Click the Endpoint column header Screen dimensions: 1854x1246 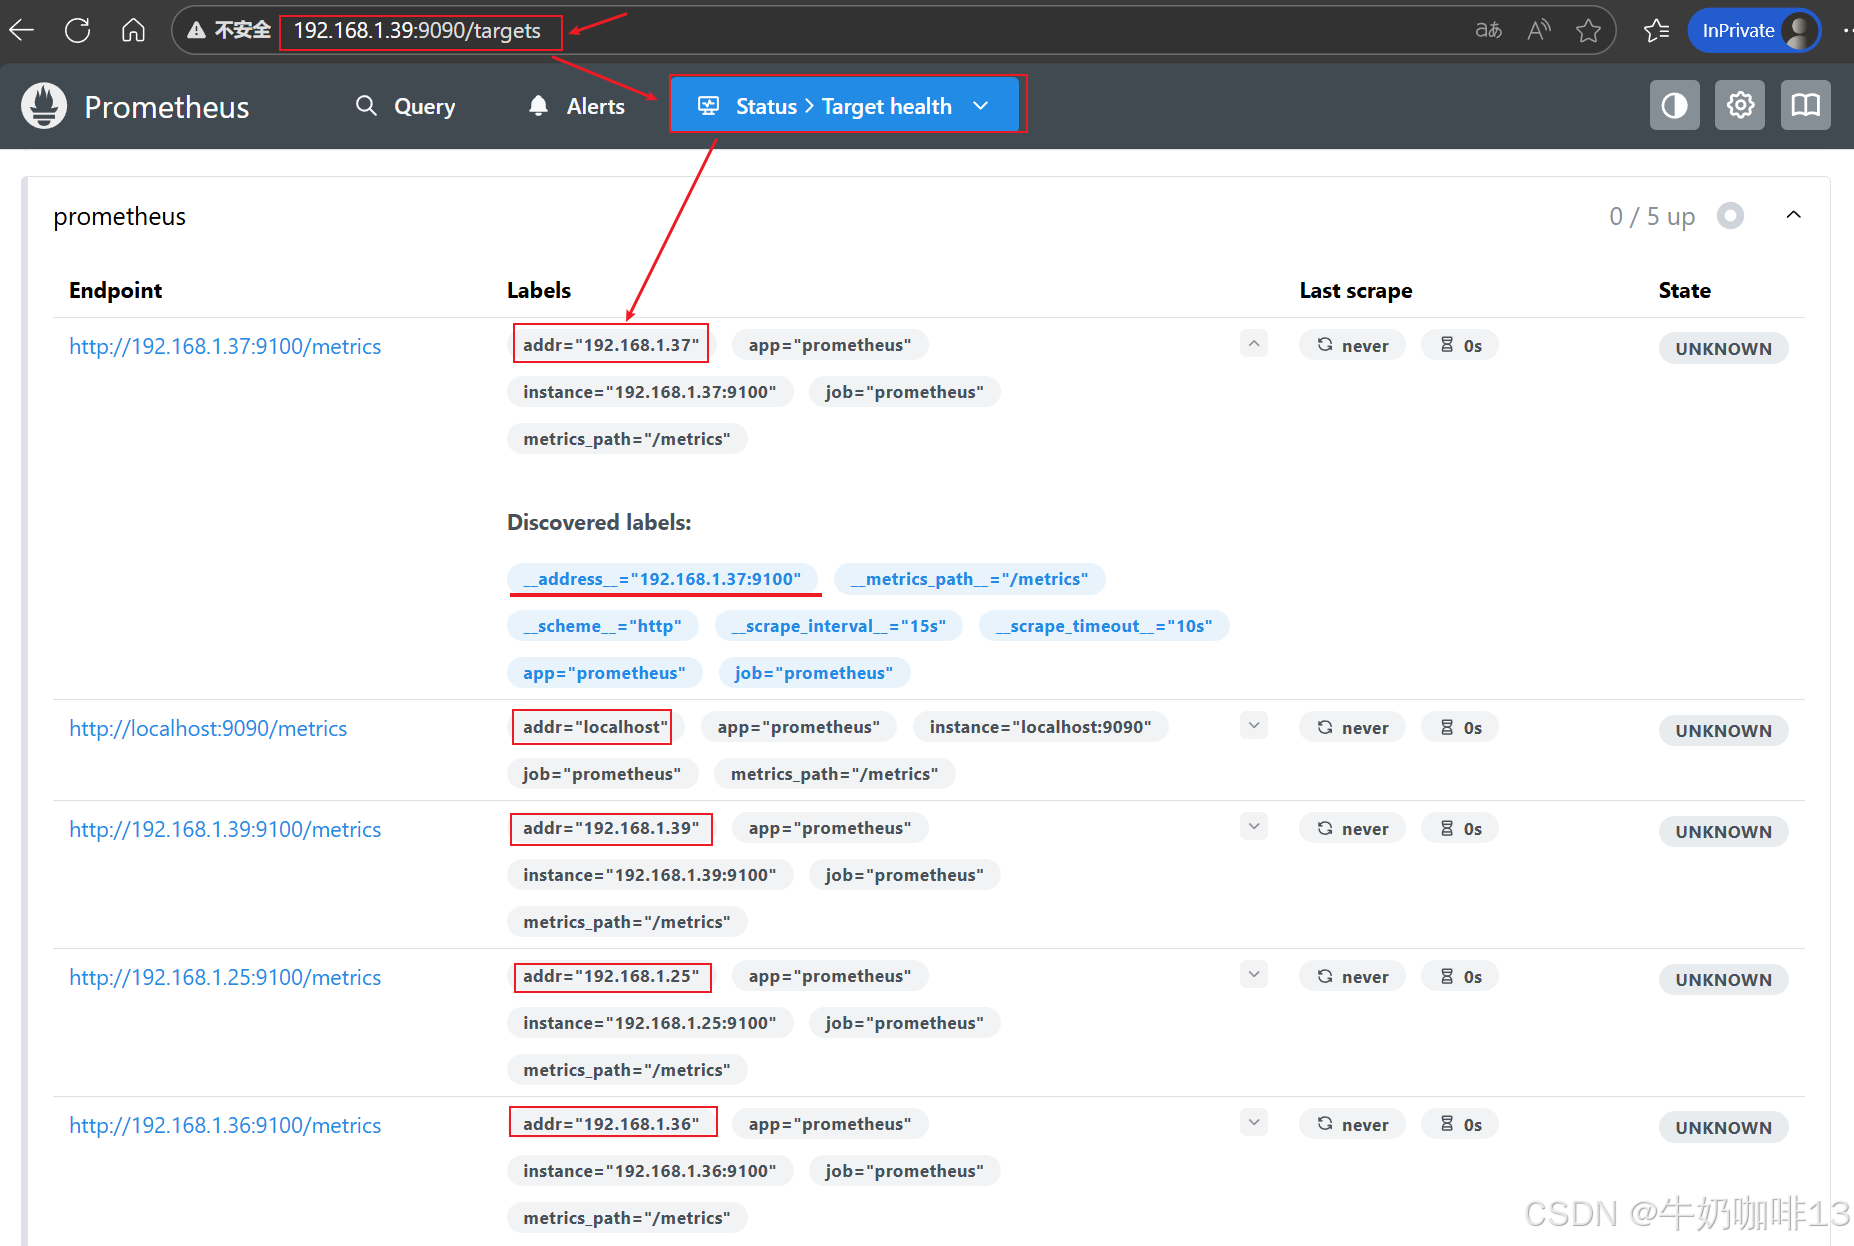click(x=115, y=291)
